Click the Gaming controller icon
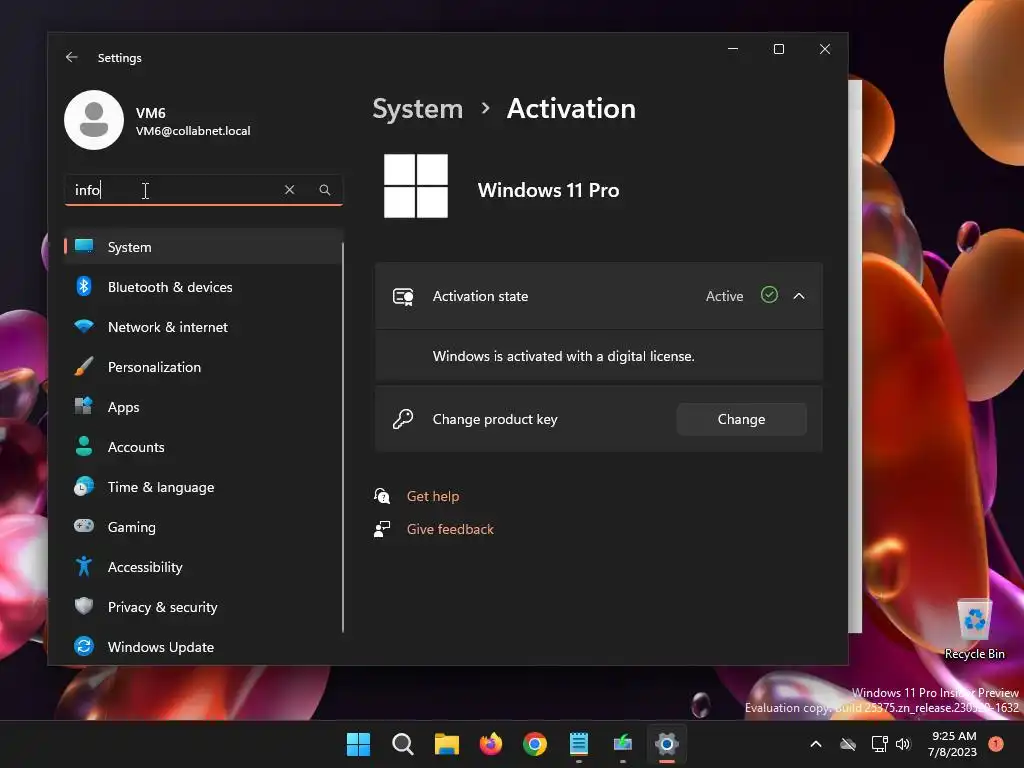The width and height of the screenshot is (1024, 768). click(x=84, y=526)
